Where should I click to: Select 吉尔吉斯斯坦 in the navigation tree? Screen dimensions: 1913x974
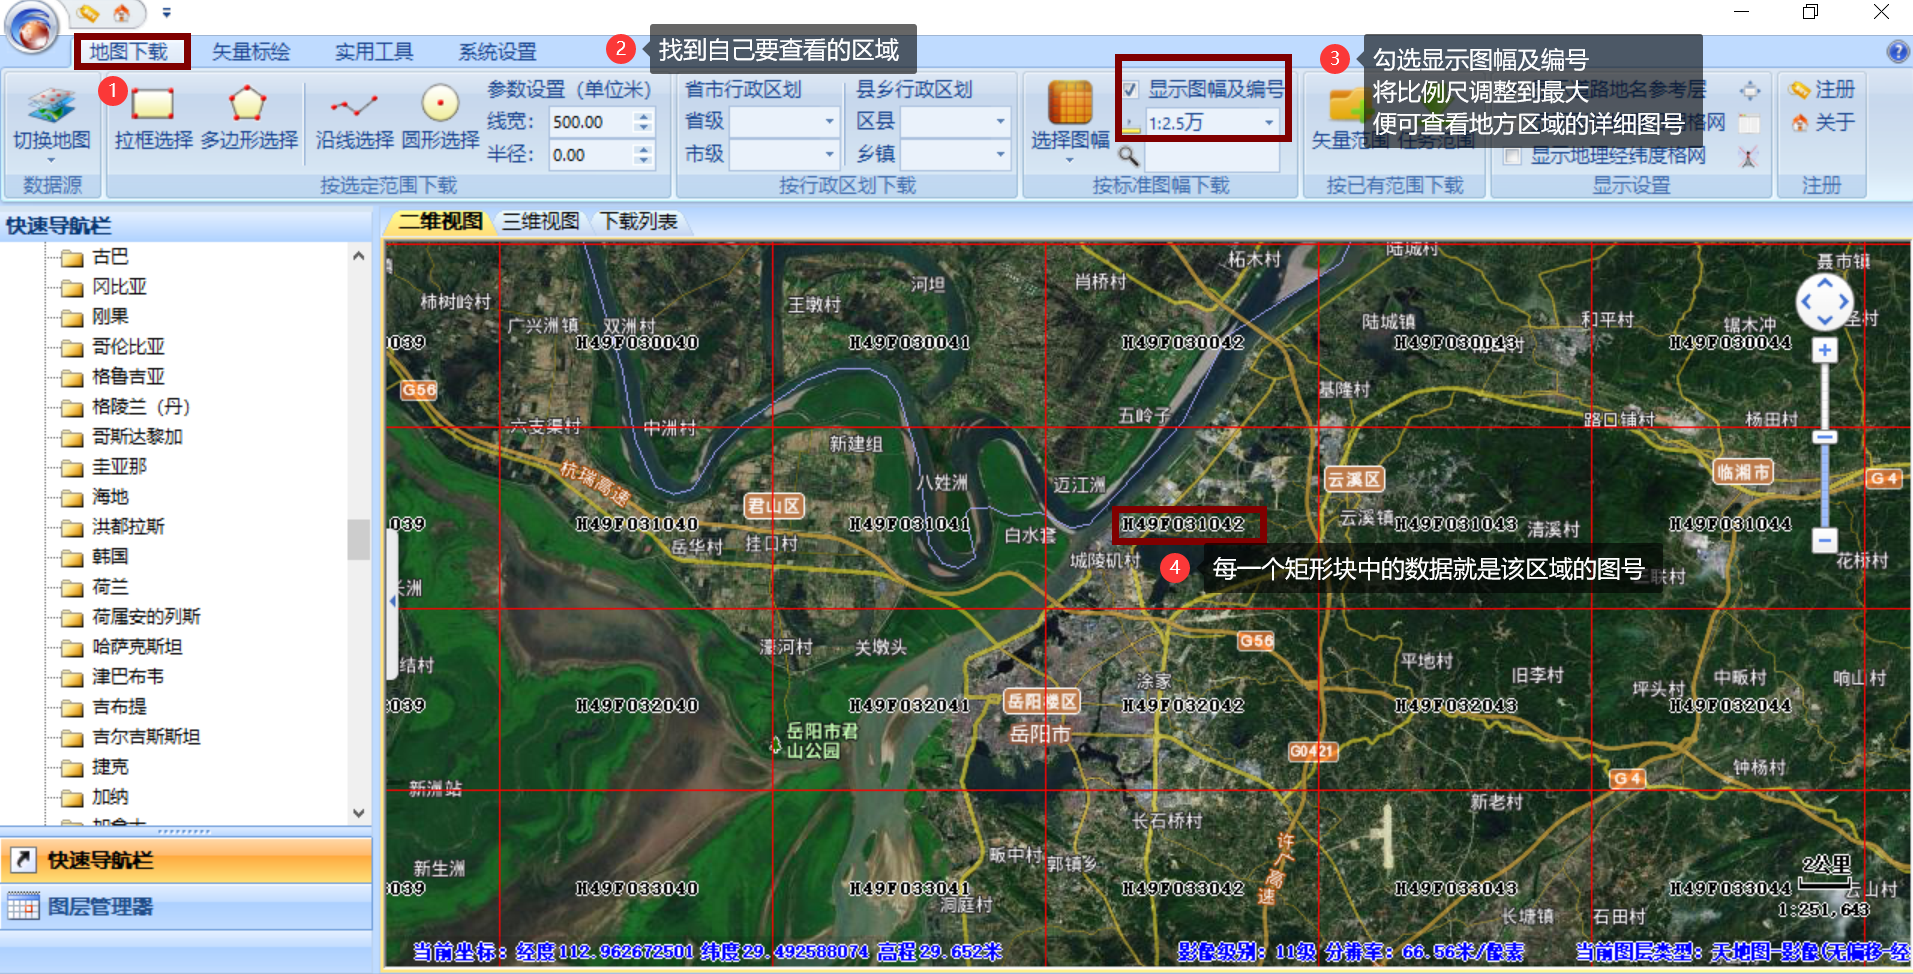tap(146, 737)
